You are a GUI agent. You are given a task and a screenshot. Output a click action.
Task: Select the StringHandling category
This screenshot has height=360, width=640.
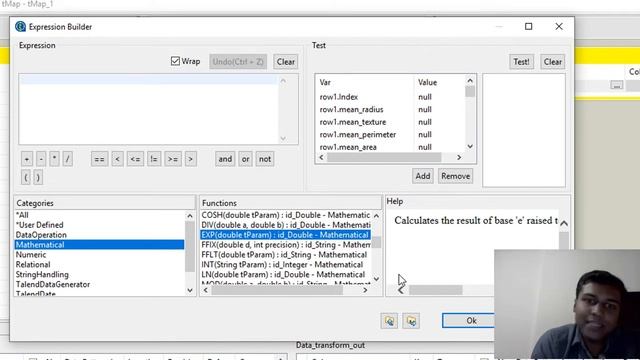click(x=100, y=274)
